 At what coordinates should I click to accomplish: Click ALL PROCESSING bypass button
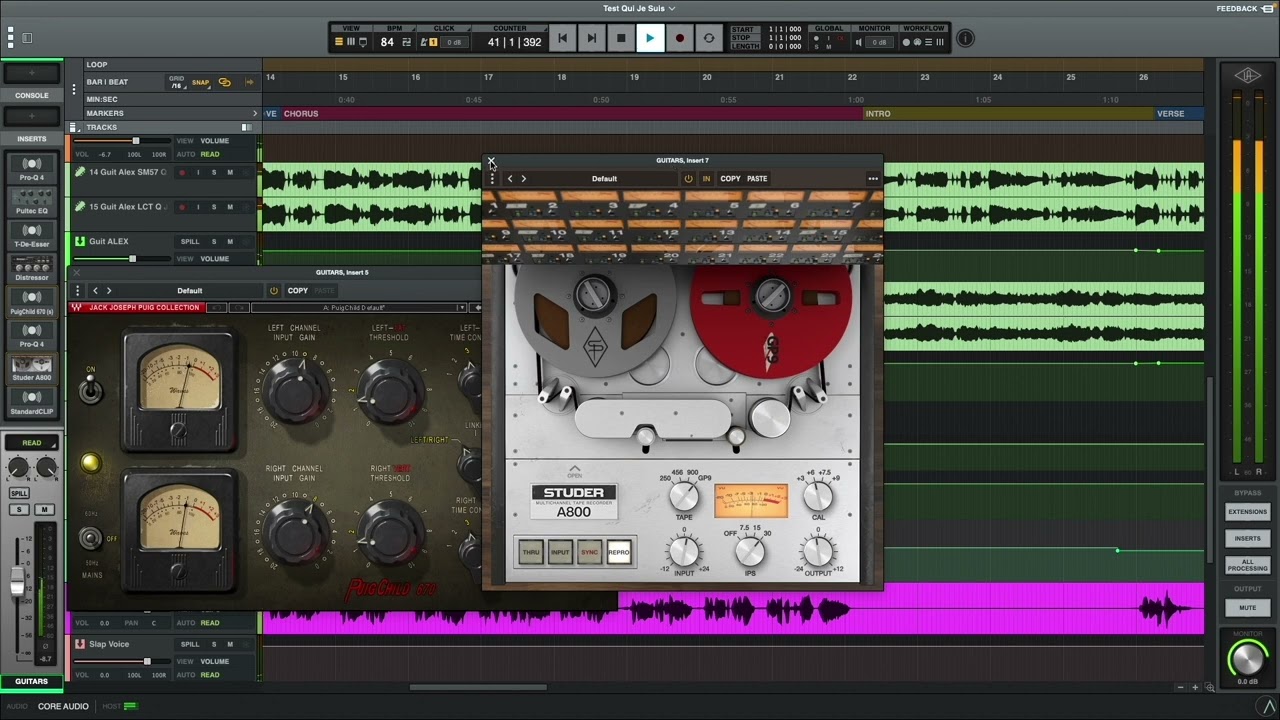[x=1247, y=566]
